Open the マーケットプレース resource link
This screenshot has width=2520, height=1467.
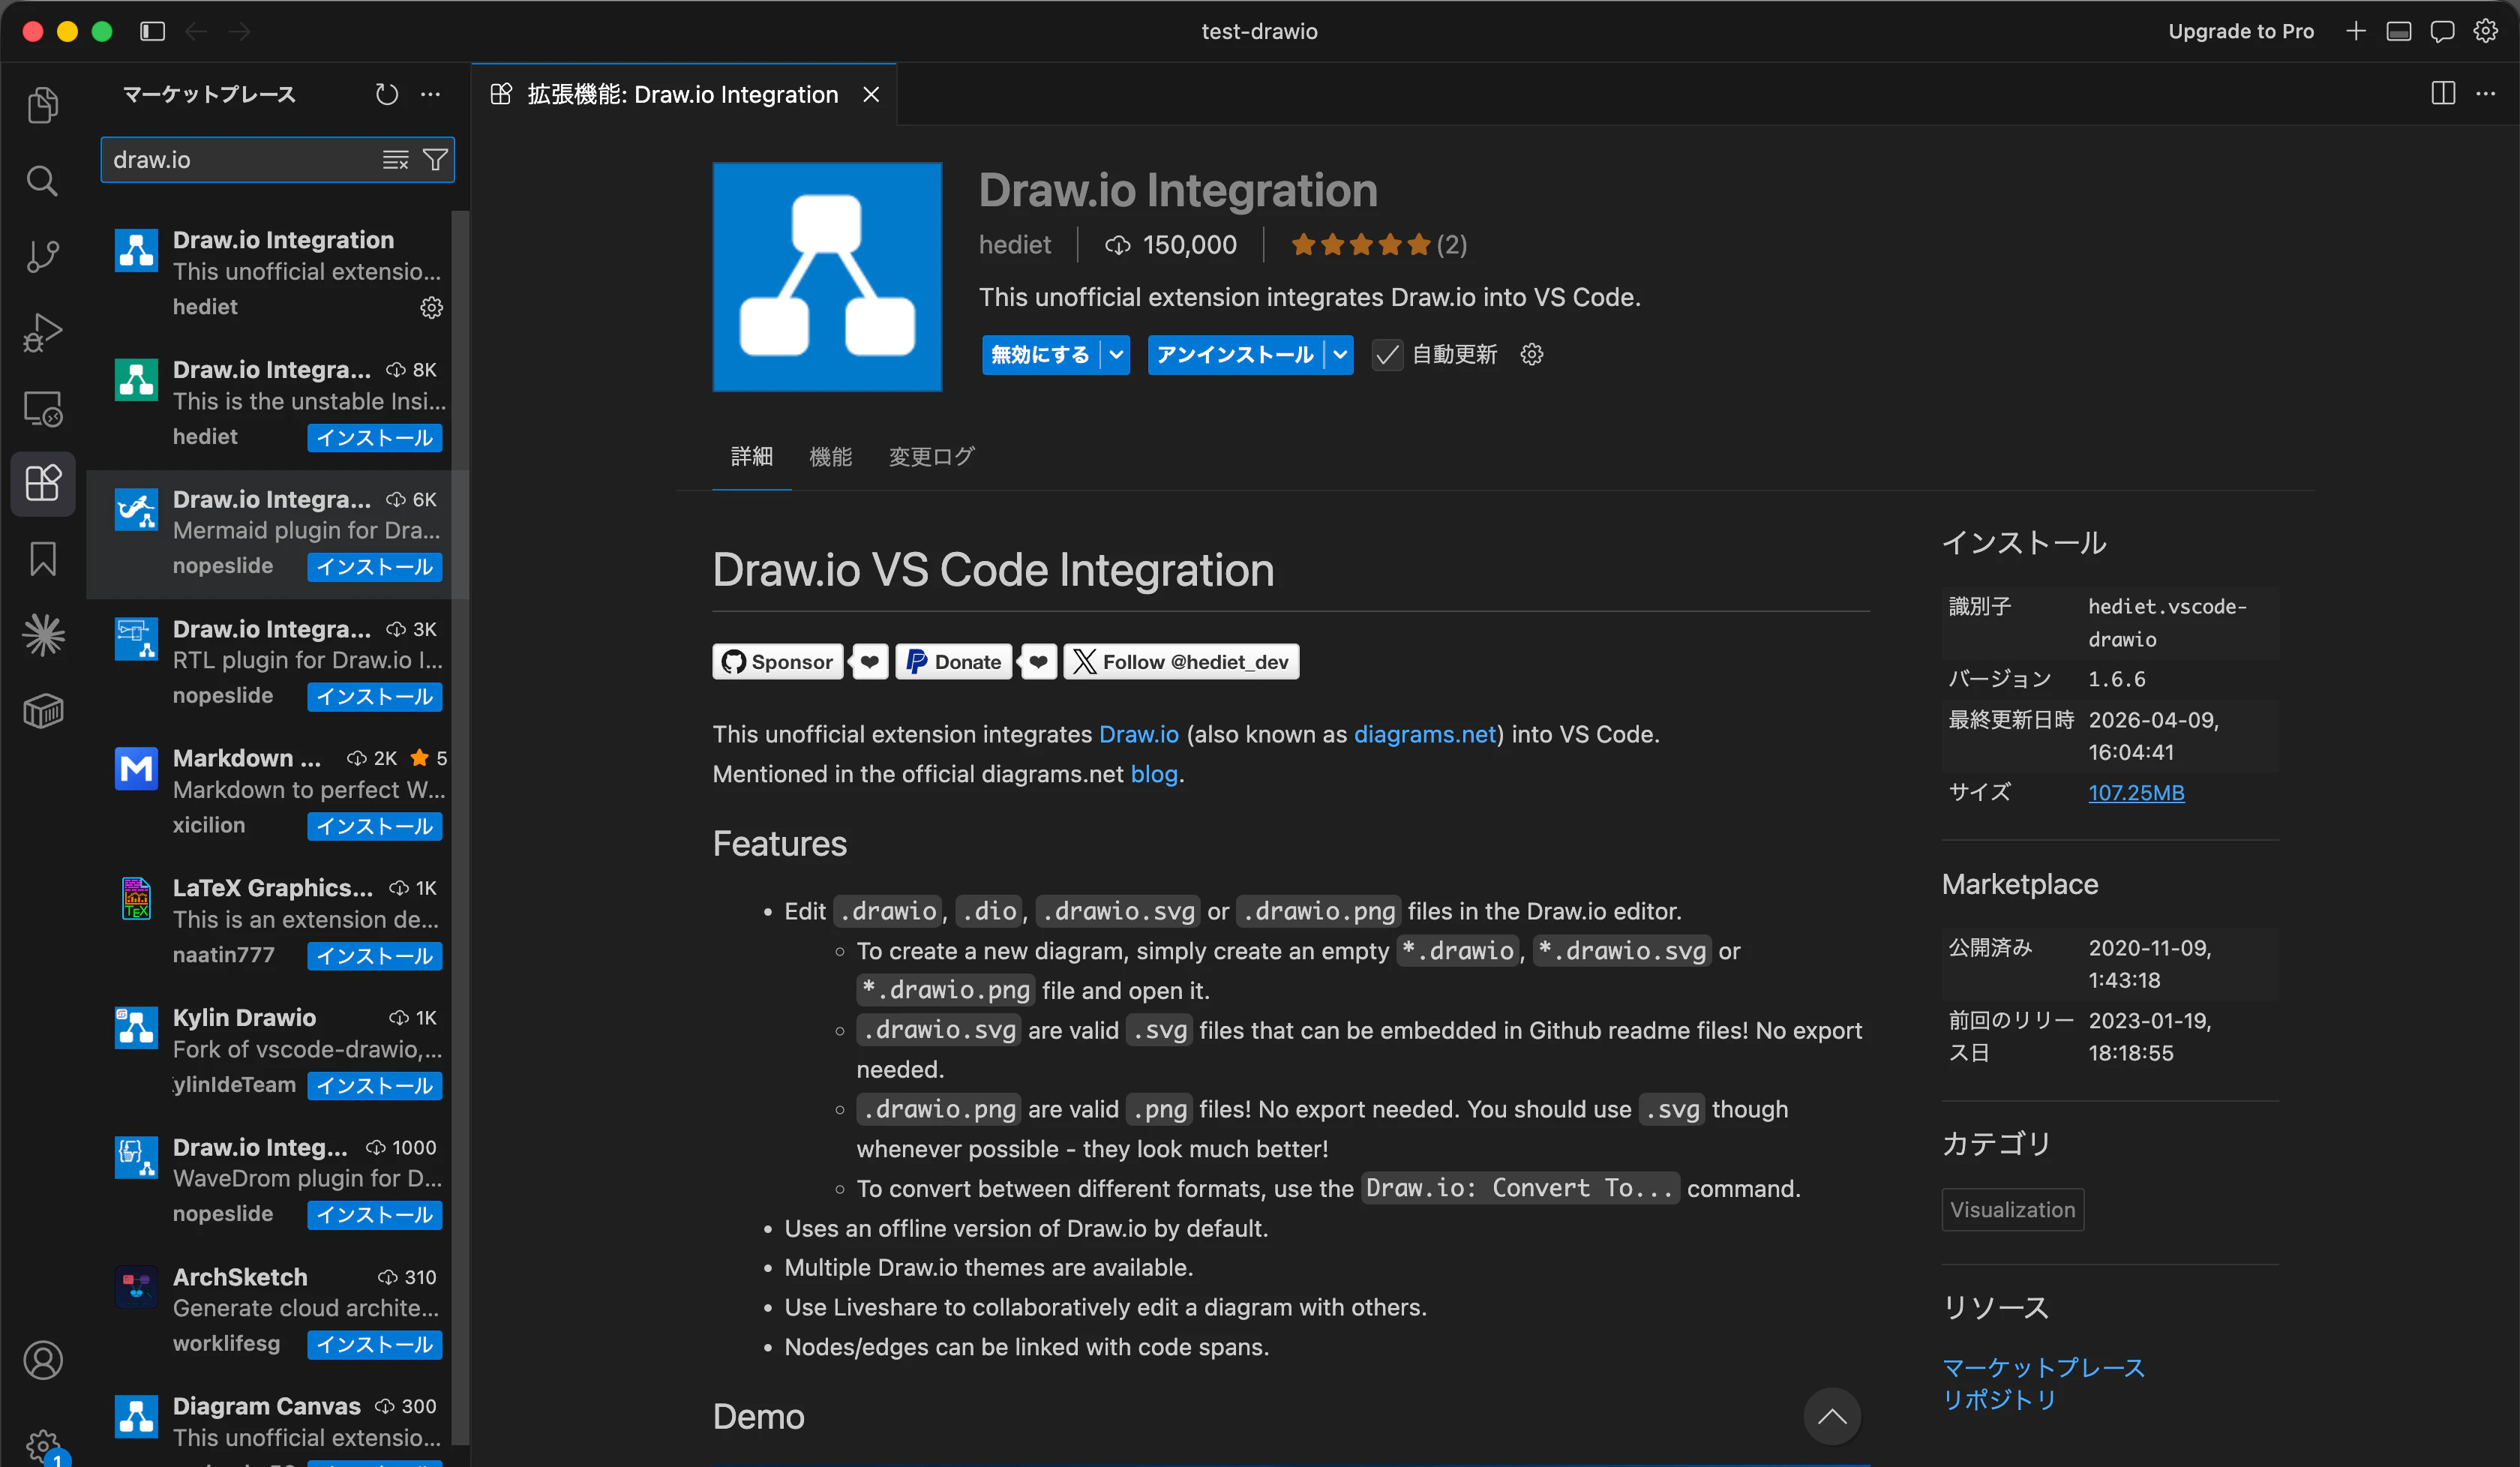(x=2043, y=1367)
